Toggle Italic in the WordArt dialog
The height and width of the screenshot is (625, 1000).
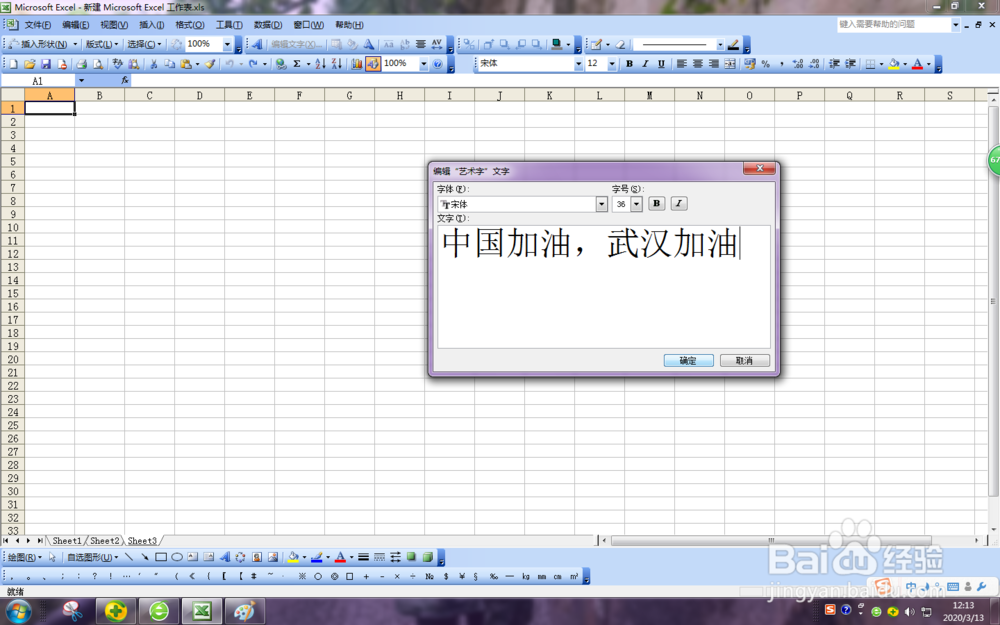pos(679,203)
